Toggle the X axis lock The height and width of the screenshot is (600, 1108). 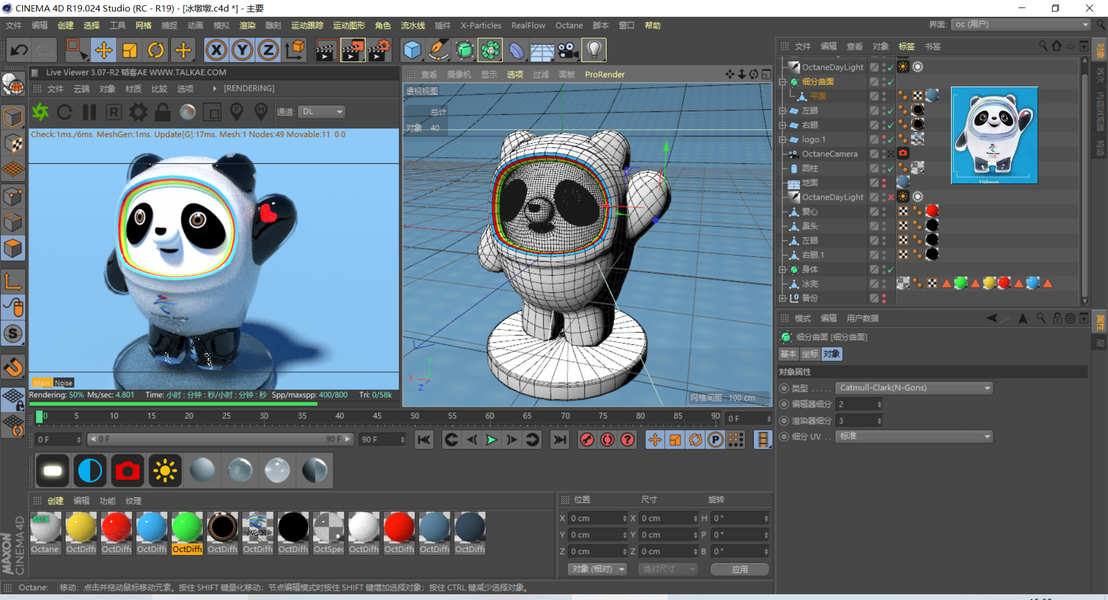click(216, 50)
